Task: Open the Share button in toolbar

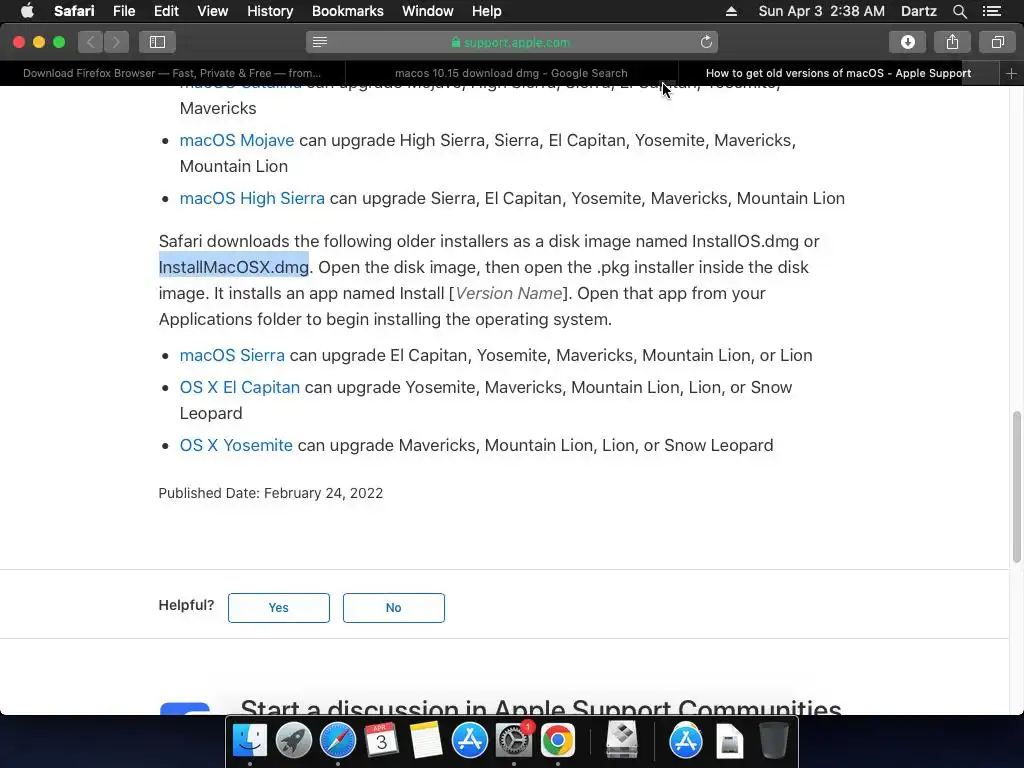Action: coord(952,42)
